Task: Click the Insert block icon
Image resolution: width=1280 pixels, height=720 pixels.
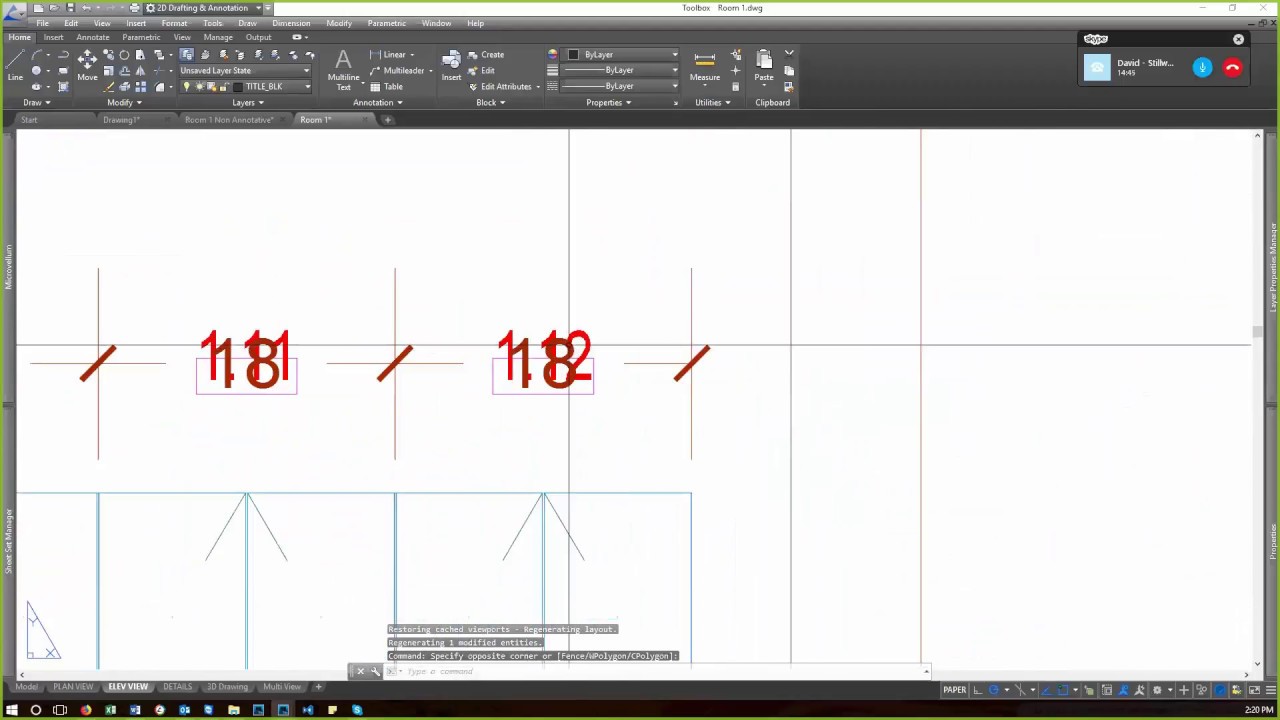Action: tap(451, 66)
